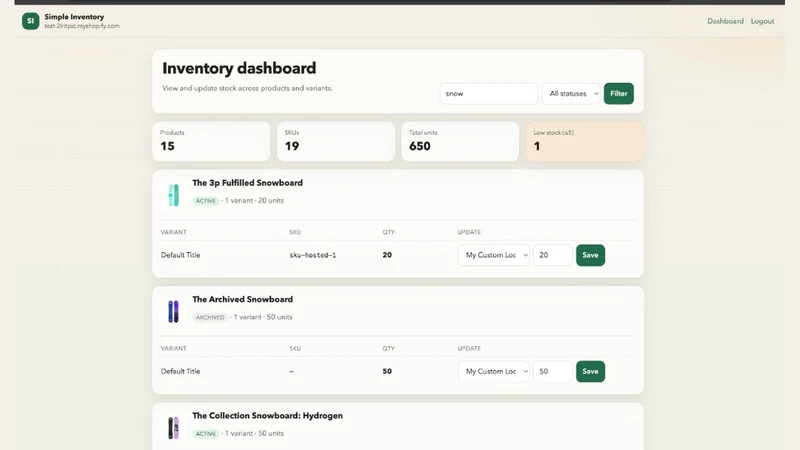Select the Total units 650 card
This screenshot has width=800, height=450.
460,141
